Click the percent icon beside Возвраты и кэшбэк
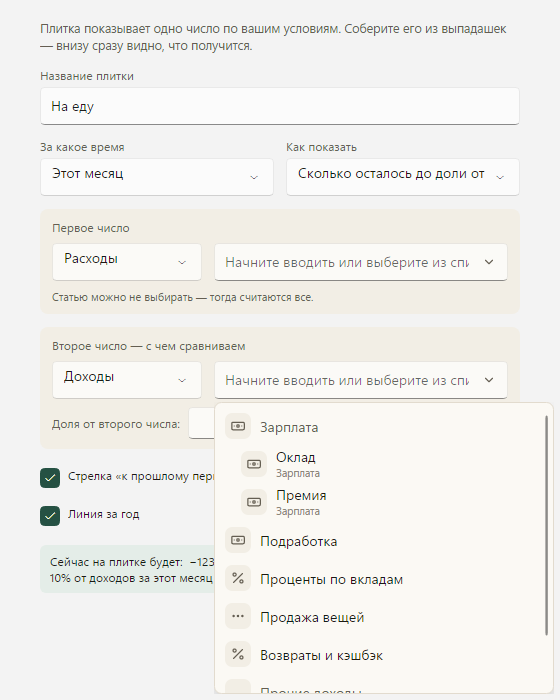The height and width of the screenshot is (700, 560). (238, 654)
